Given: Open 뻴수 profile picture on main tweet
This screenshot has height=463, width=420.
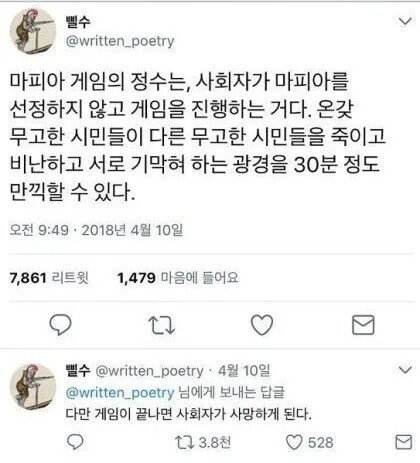Looking at the screenshot, I should tap(33, 31).
